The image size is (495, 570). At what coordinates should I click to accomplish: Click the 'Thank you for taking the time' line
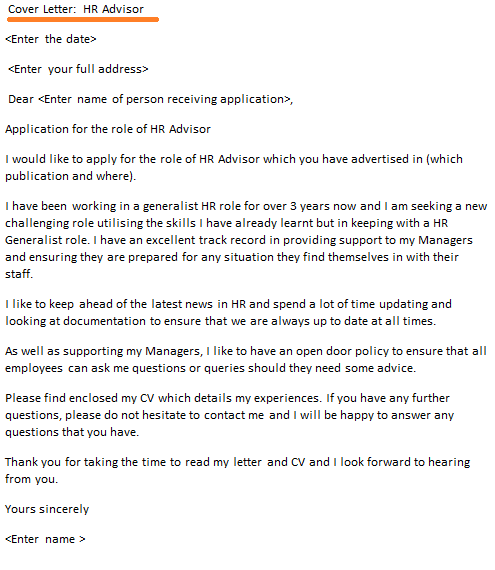point(237,462)
